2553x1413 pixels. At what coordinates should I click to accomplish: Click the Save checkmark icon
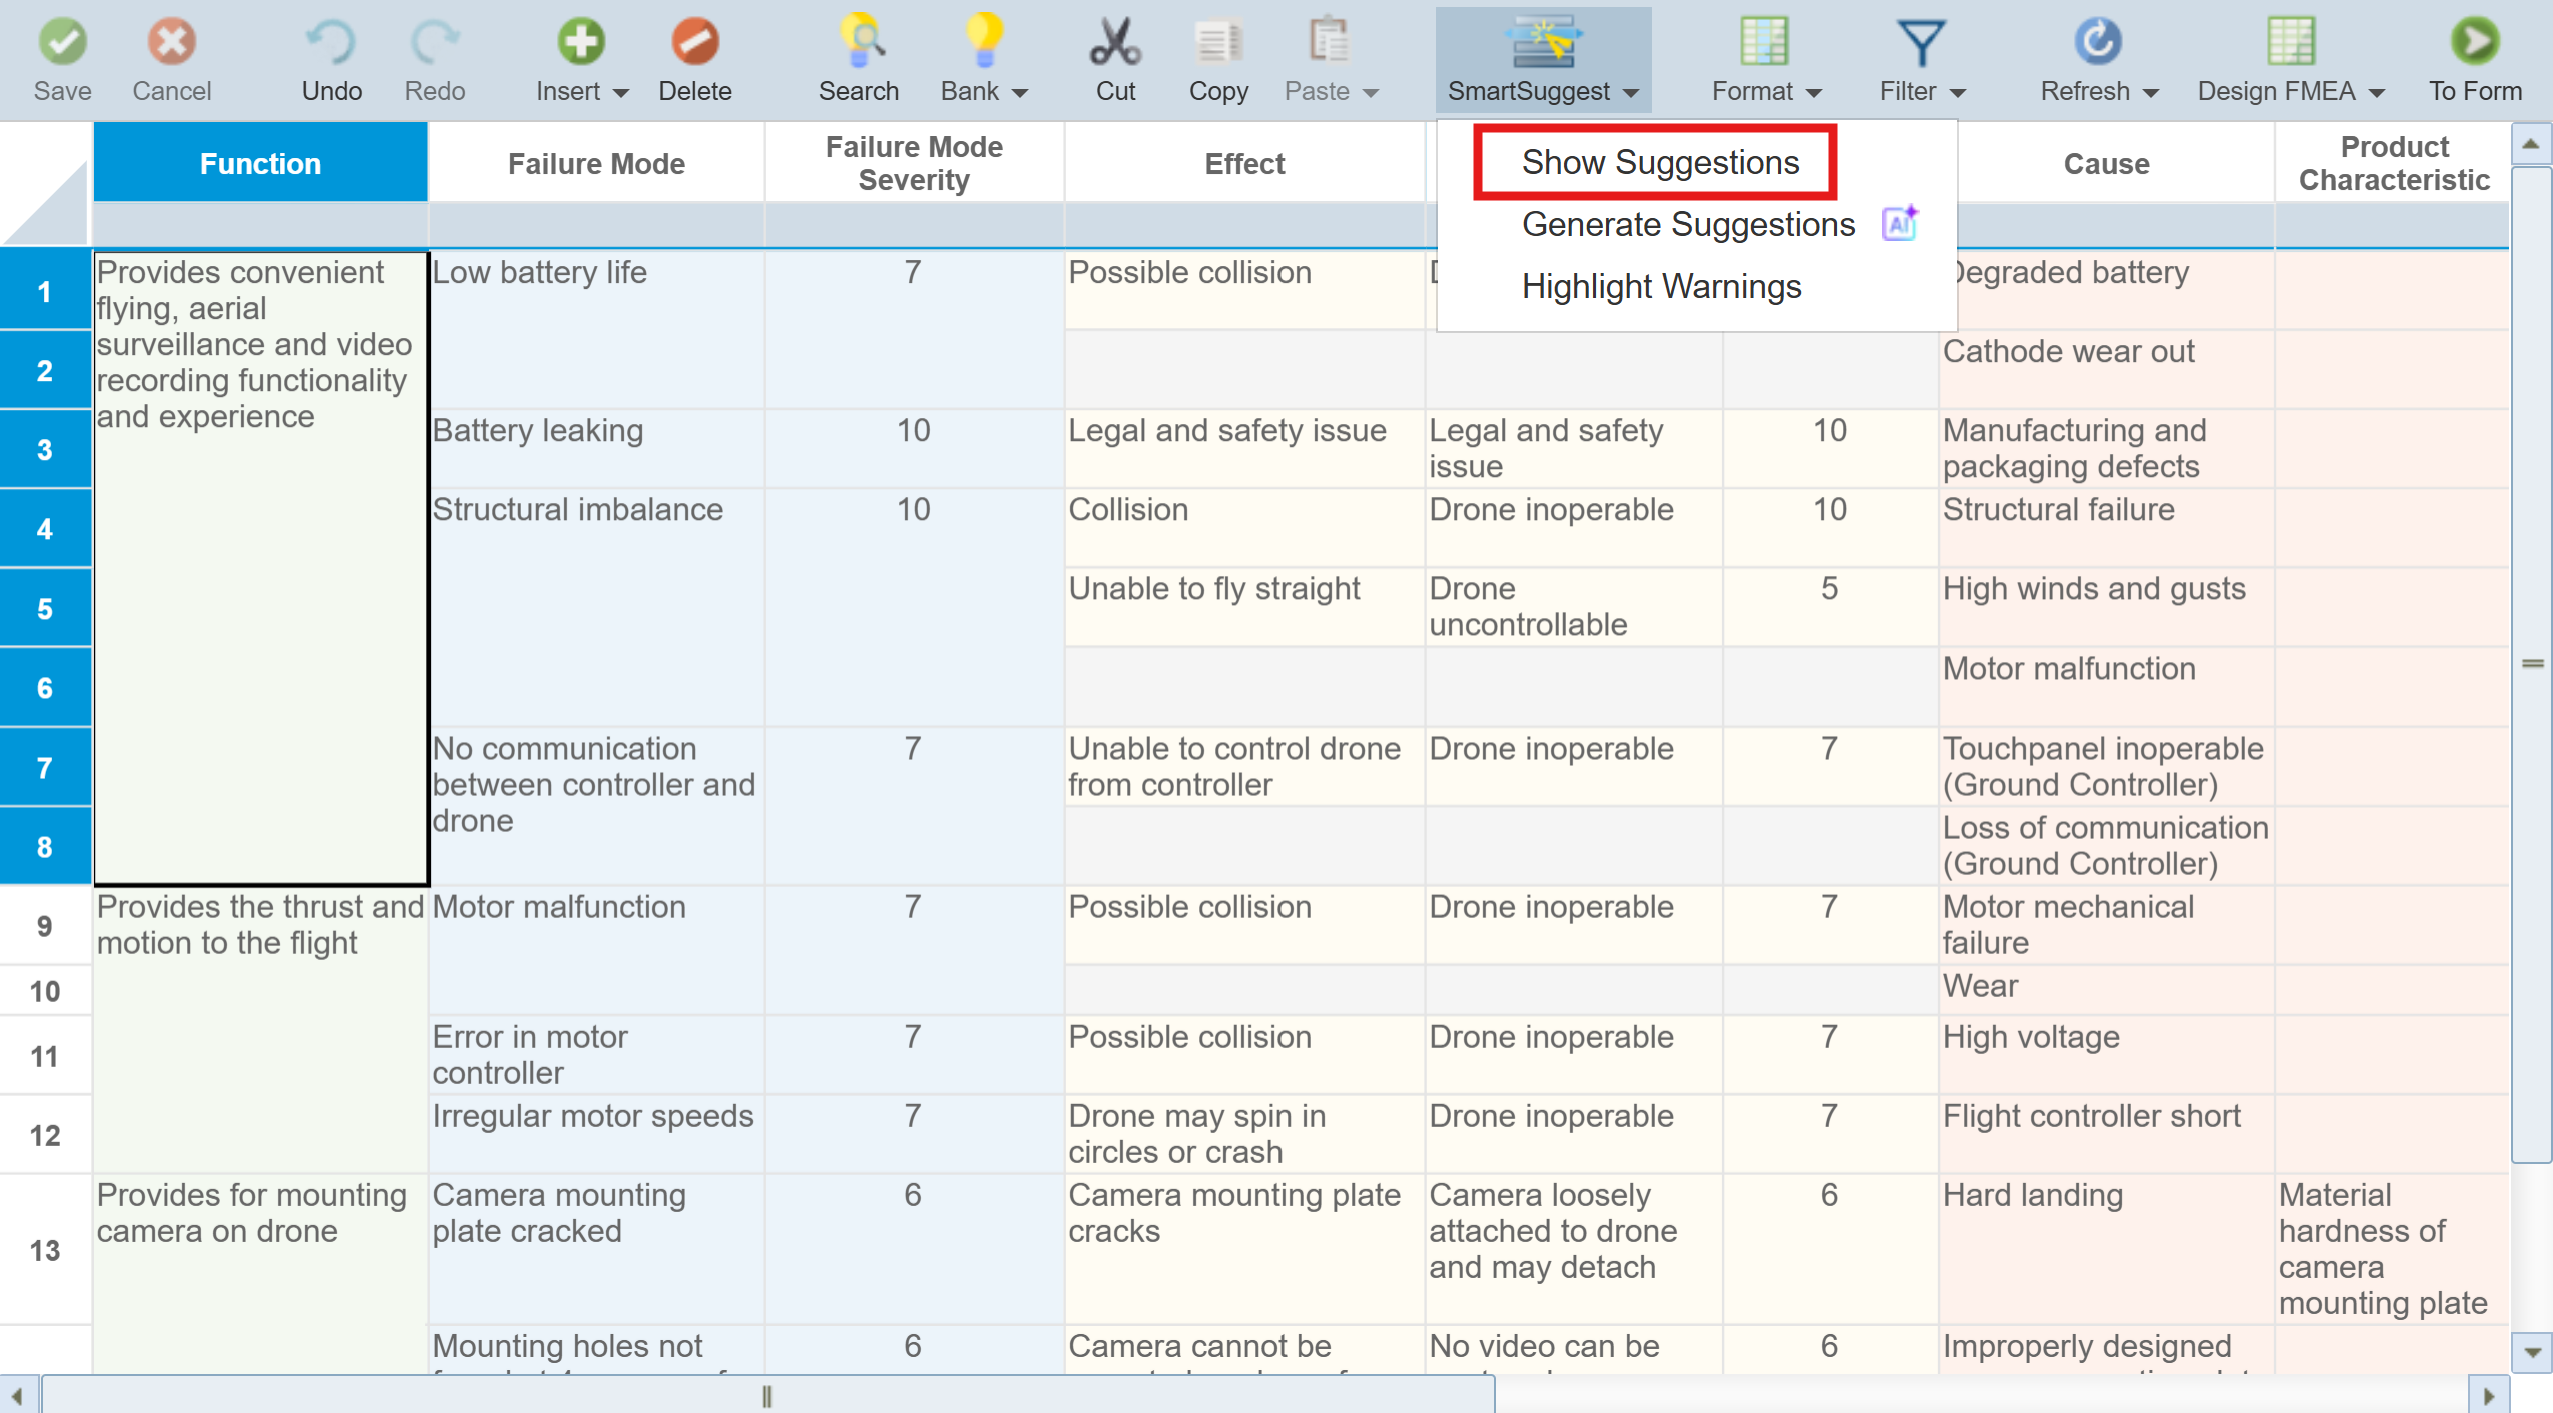[62, 42]
